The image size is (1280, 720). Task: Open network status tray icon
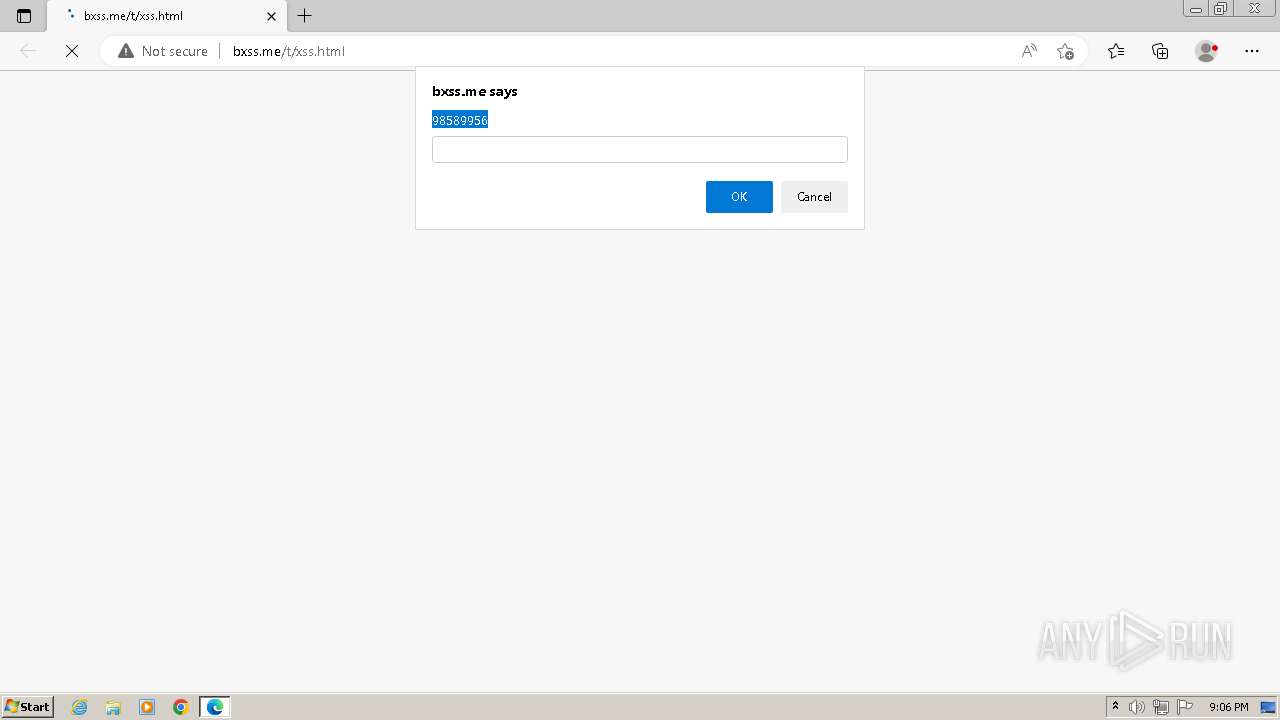[1161, 707]
